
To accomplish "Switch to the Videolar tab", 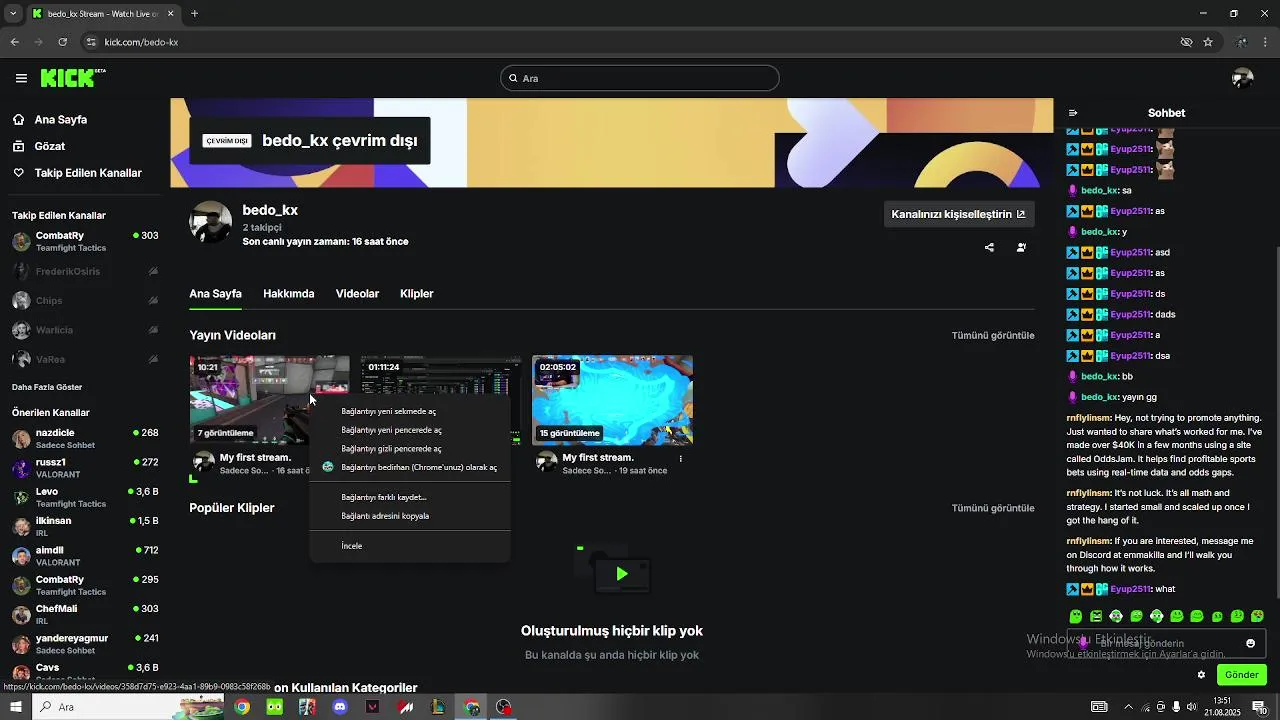I will click(x=357, y=294).
